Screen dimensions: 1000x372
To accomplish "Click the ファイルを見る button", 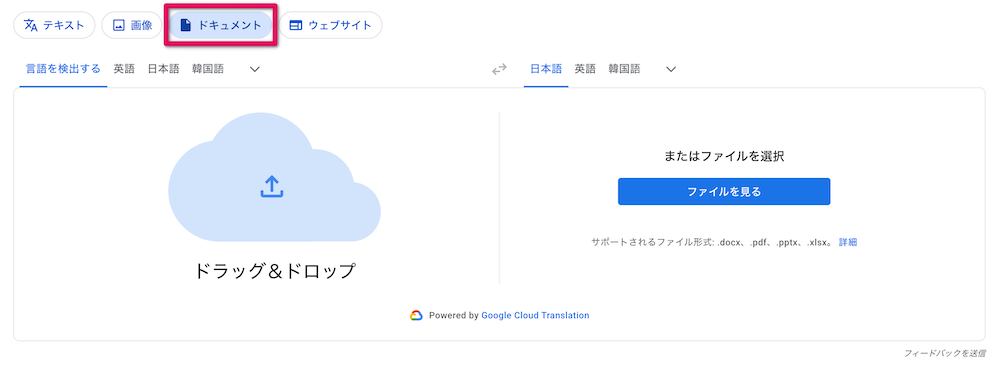I will point(724,191).
